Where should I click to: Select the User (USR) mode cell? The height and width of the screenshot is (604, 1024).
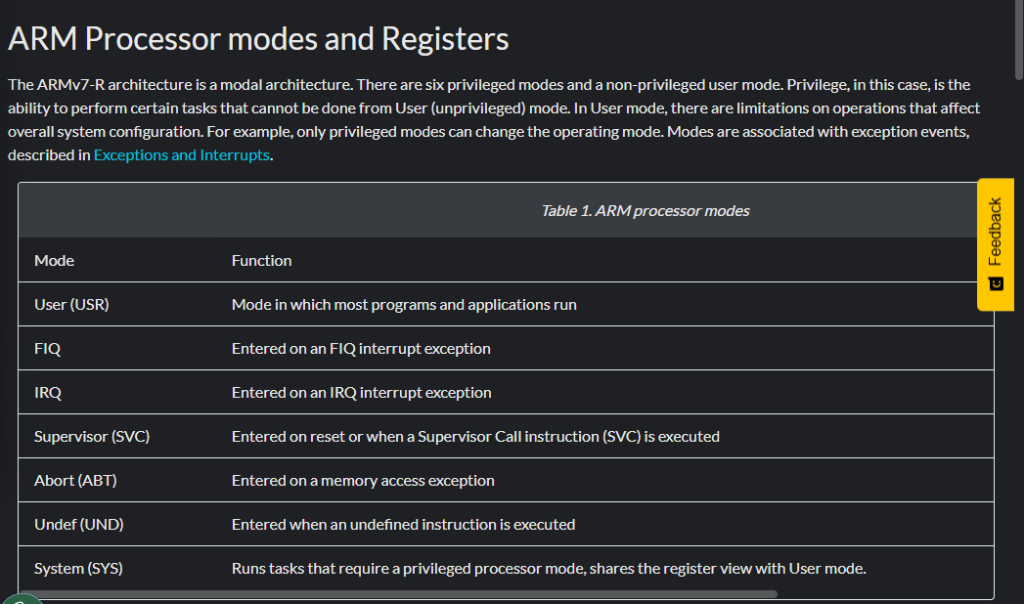71,304
